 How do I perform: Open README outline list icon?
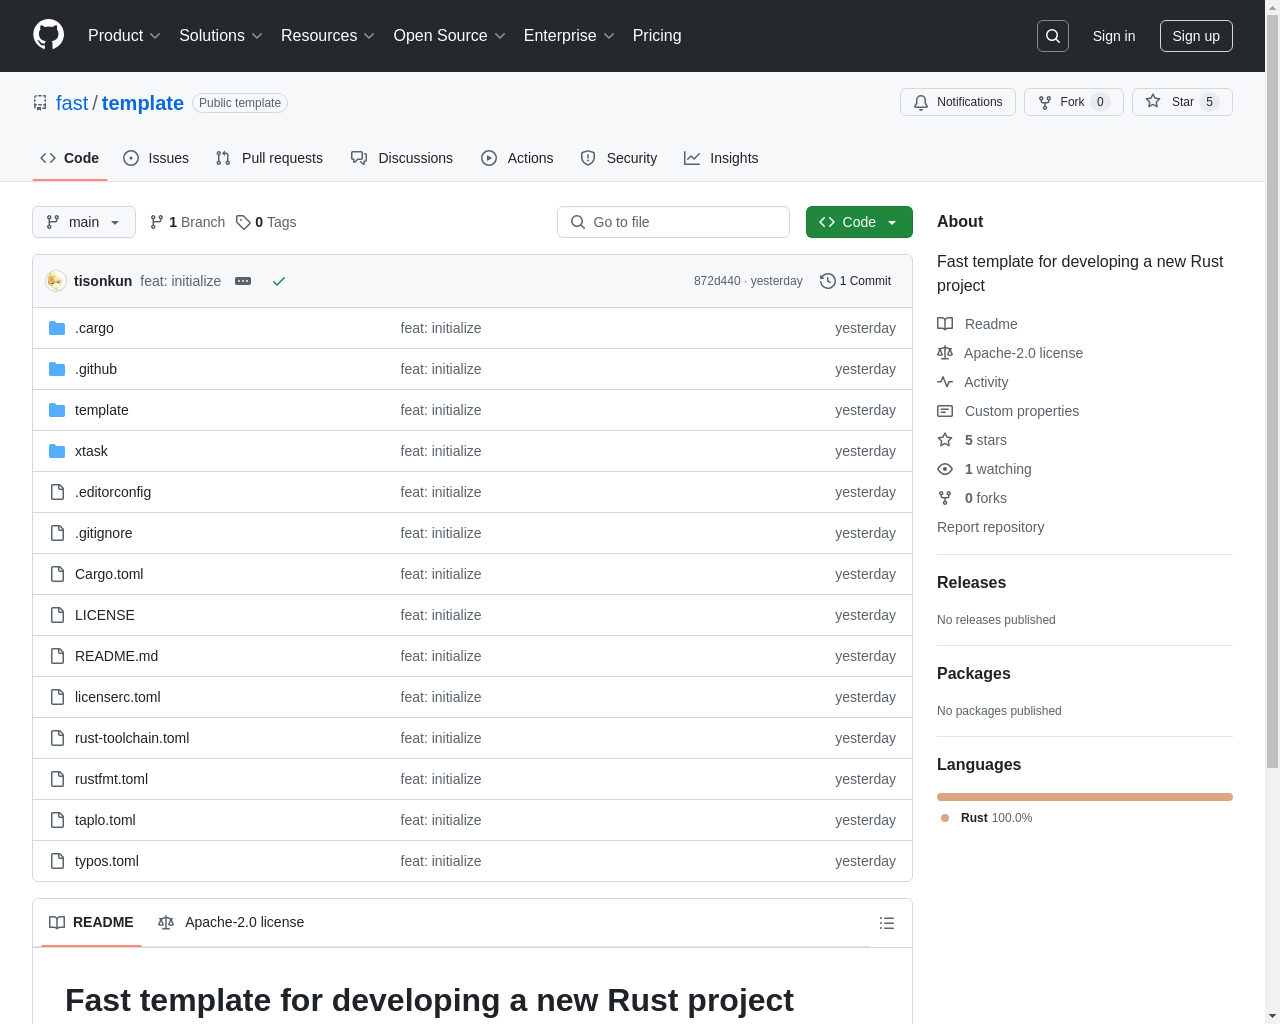tap(887, 923)
